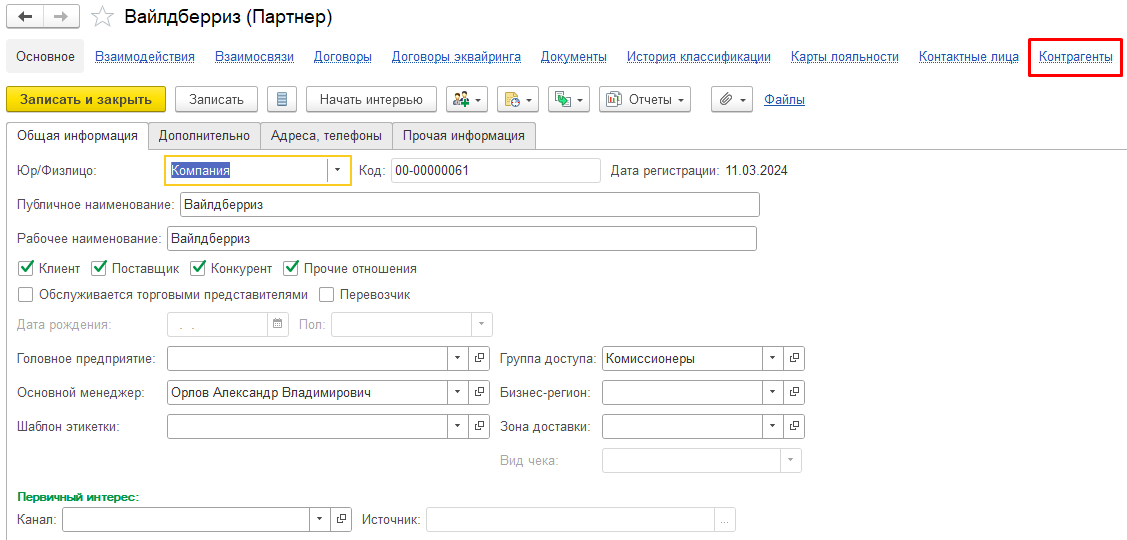Viewport: 1127px width, 540px height.
Task: Open Канал record with open icon
Action: point(341,519)
